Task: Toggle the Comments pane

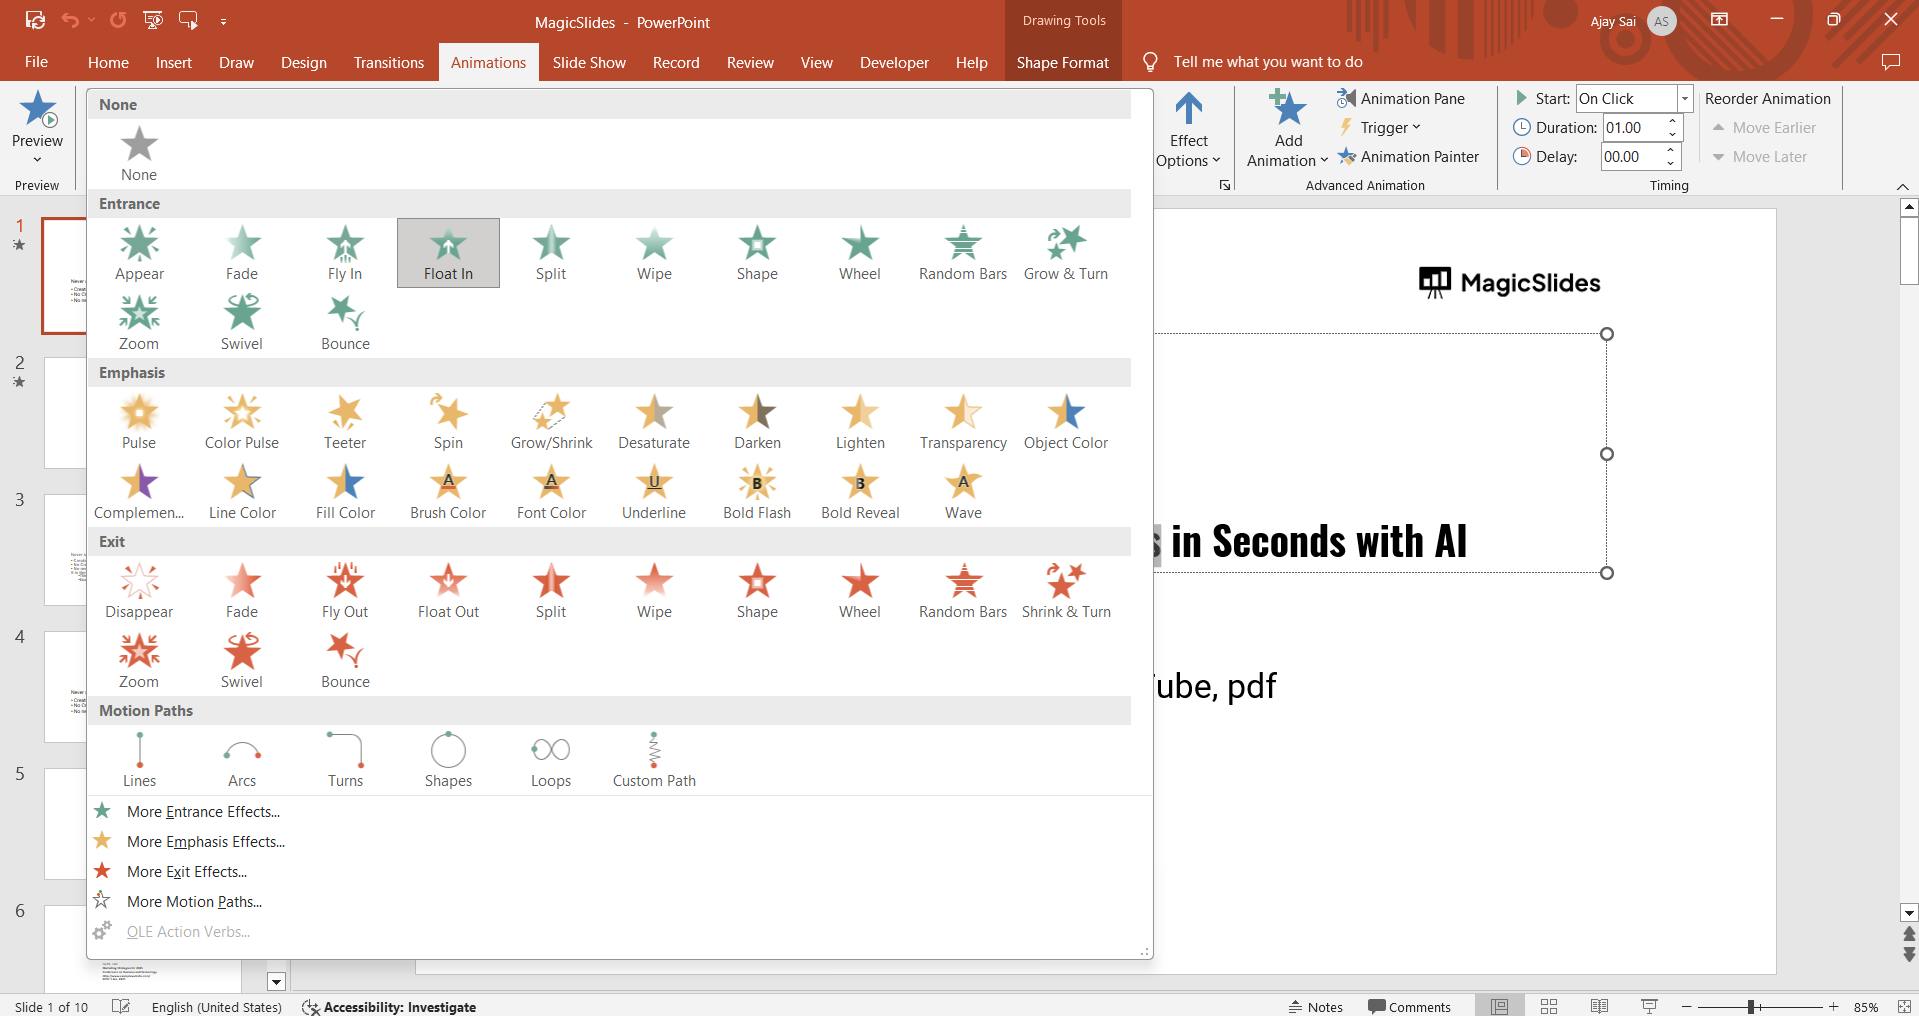Action: tap(1409, 1007)
